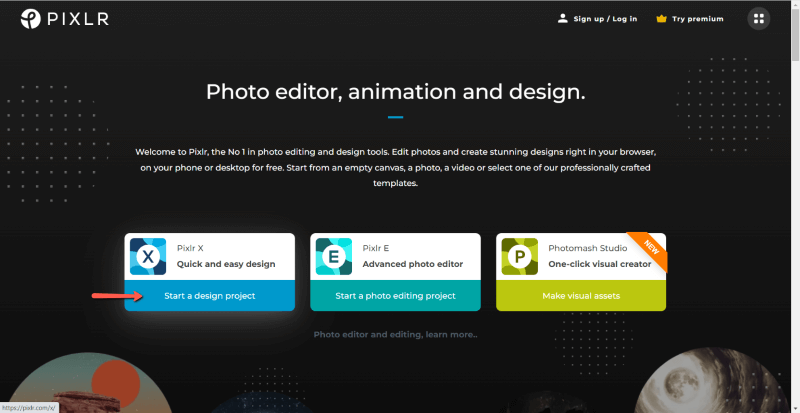
Task: Click the premium crown icon
Action: pyautogui.click(x=662, y=19)
